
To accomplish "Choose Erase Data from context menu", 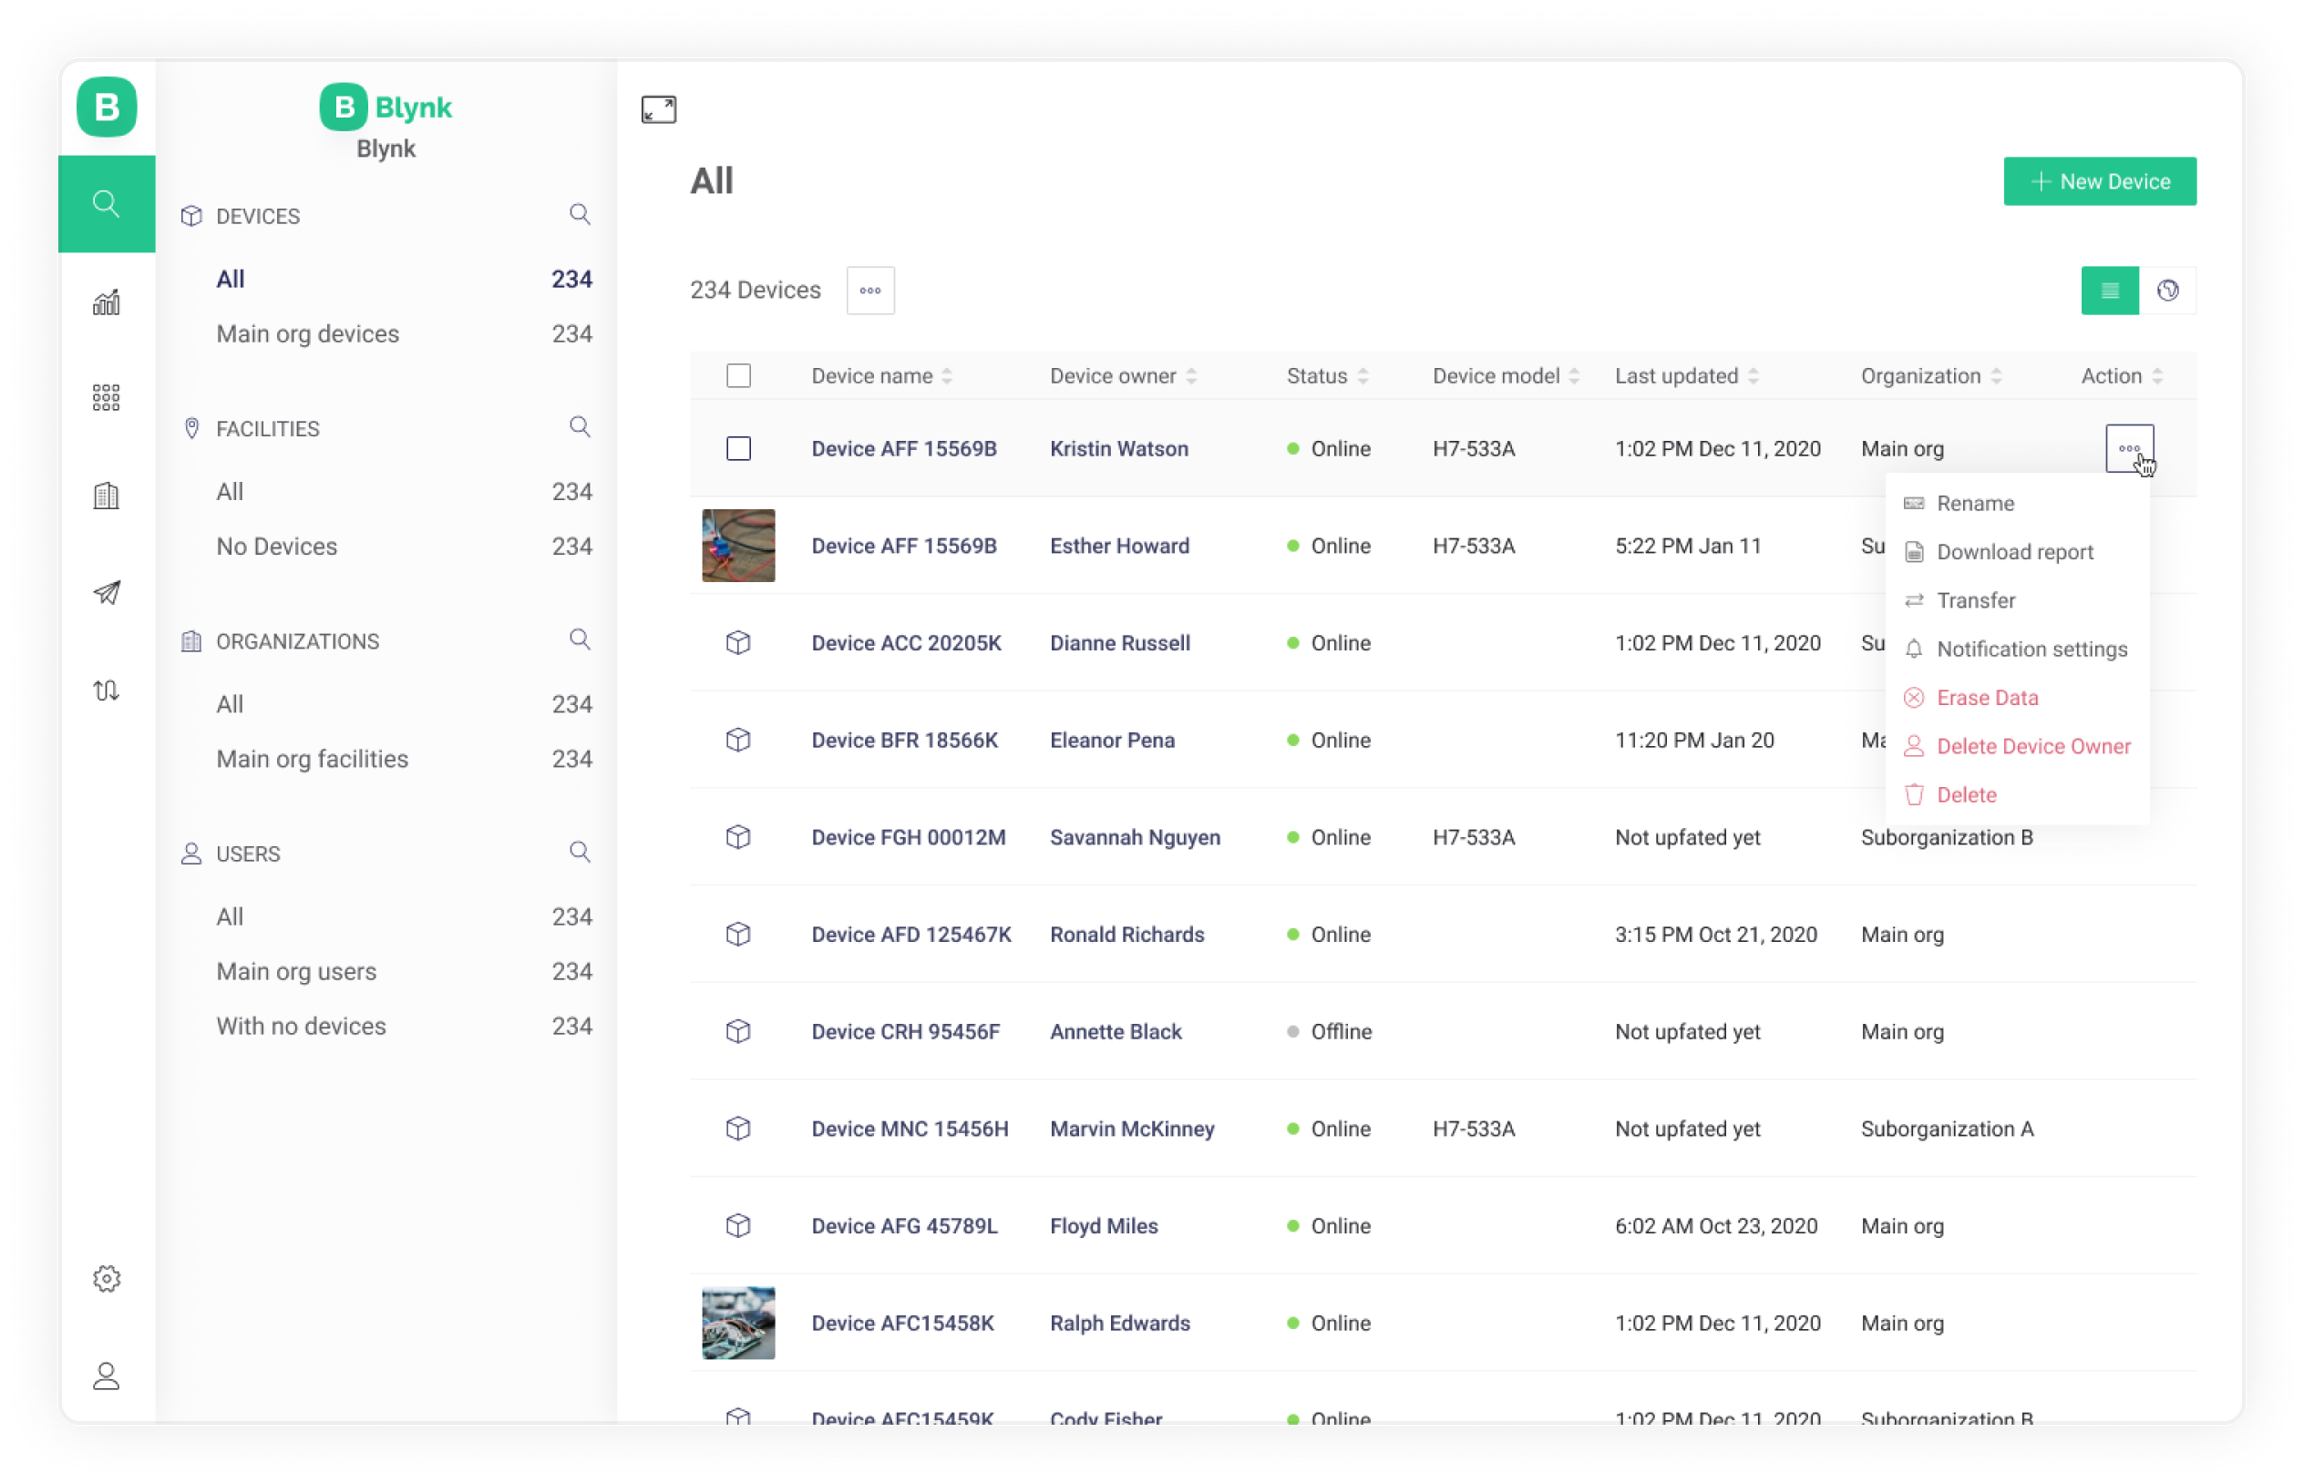I will coord(1986,698).
